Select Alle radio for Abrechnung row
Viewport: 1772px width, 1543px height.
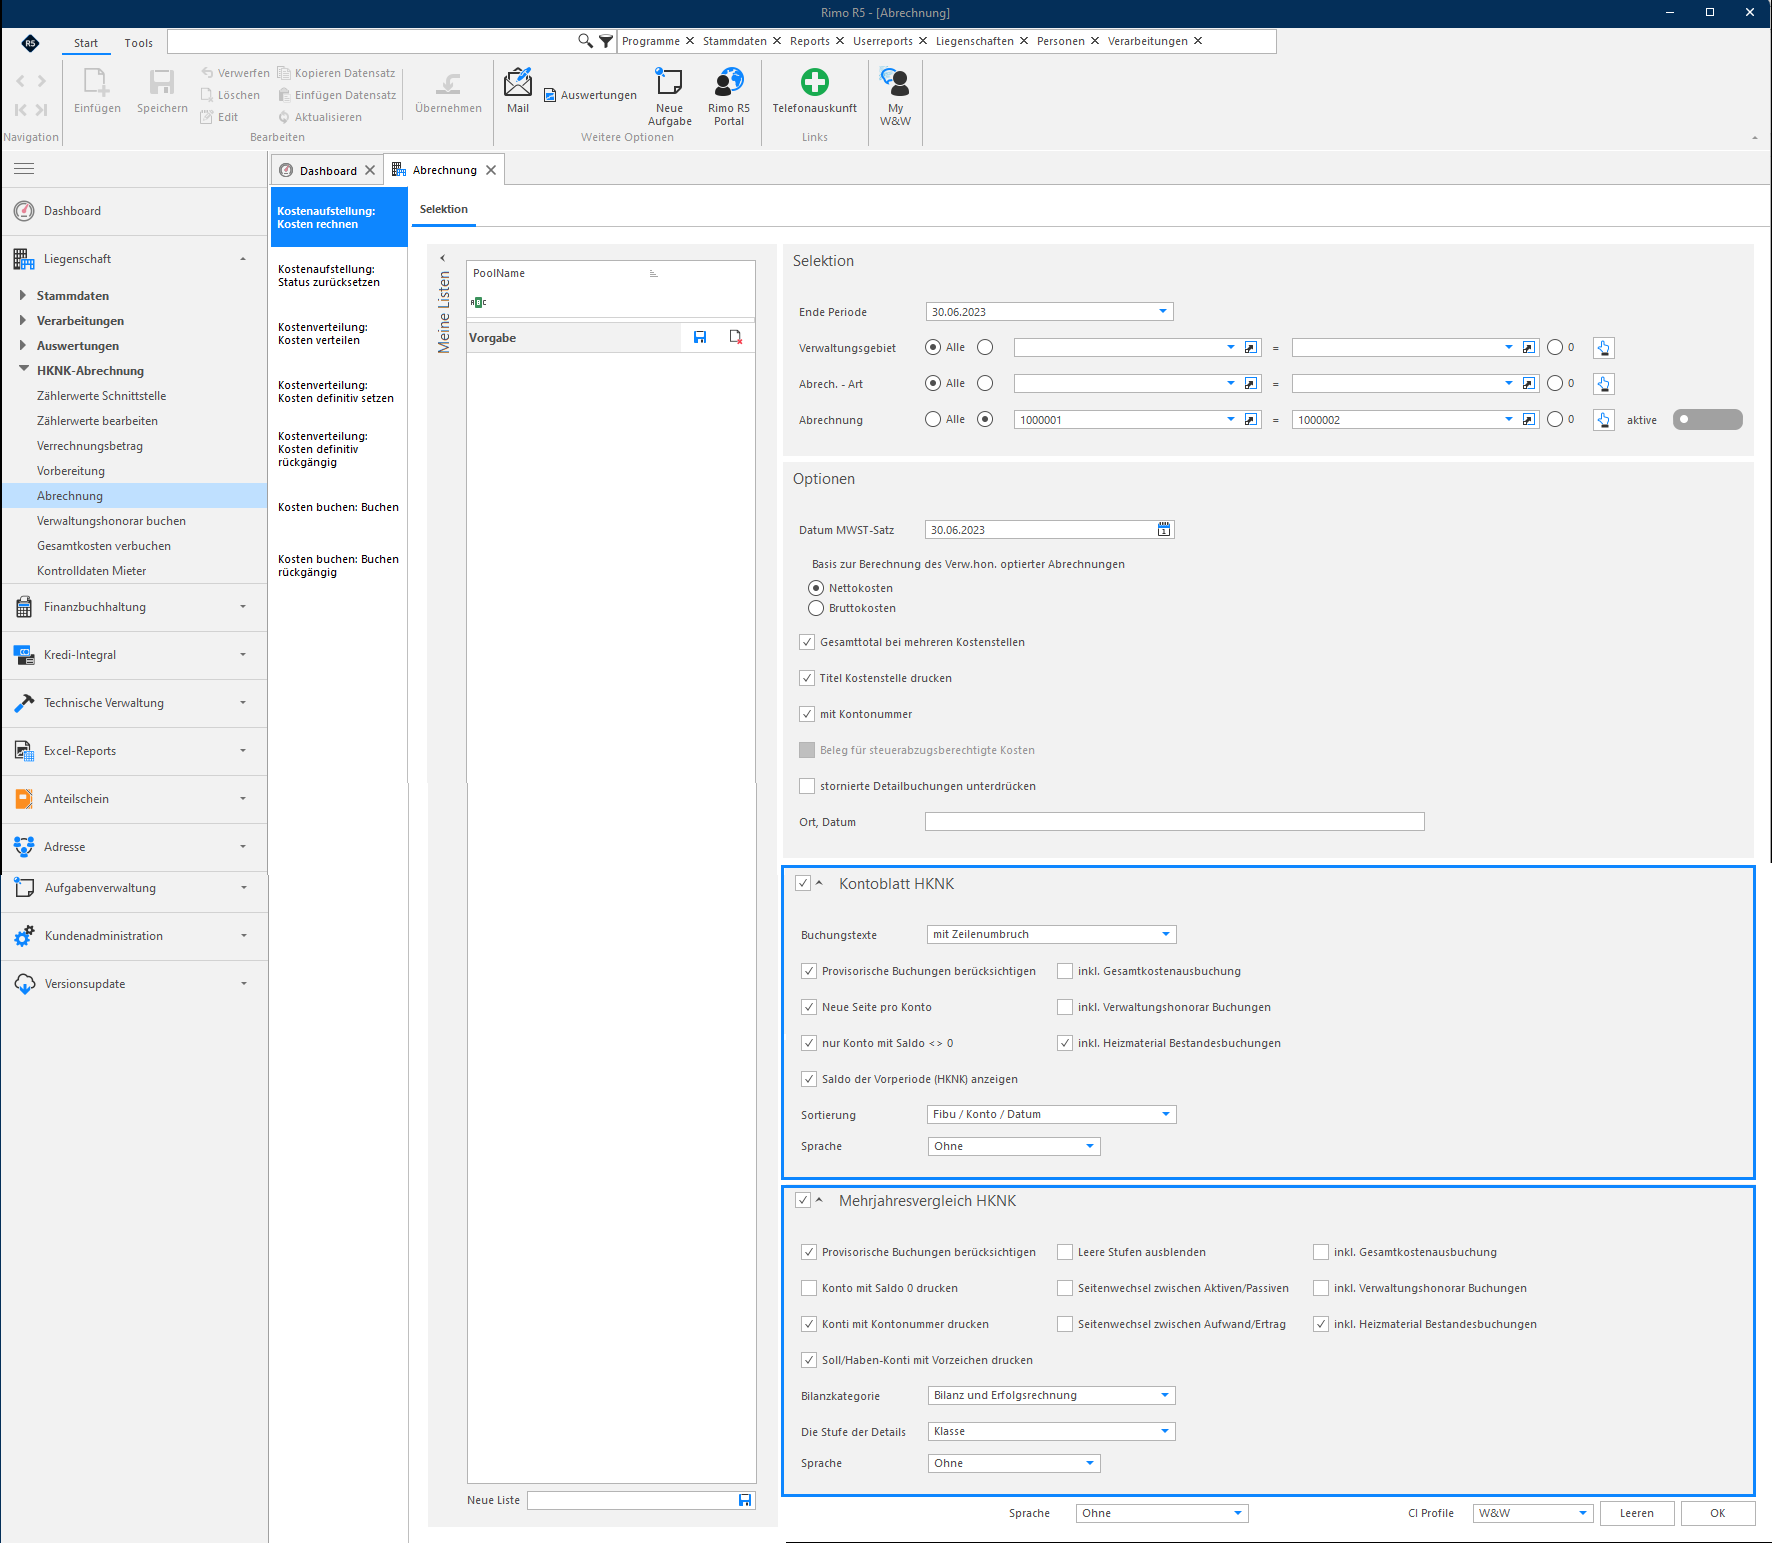pos(933,420)
